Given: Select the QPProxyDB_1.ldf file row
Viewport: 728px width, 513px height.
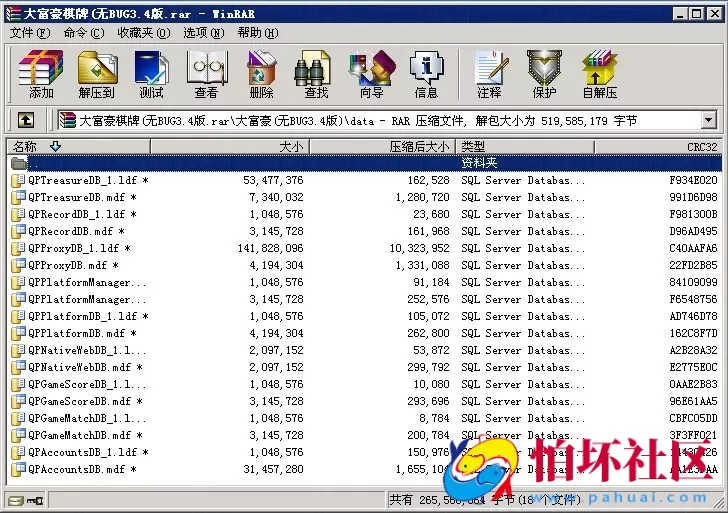Looking at the screenshot, I should (364, 248).
